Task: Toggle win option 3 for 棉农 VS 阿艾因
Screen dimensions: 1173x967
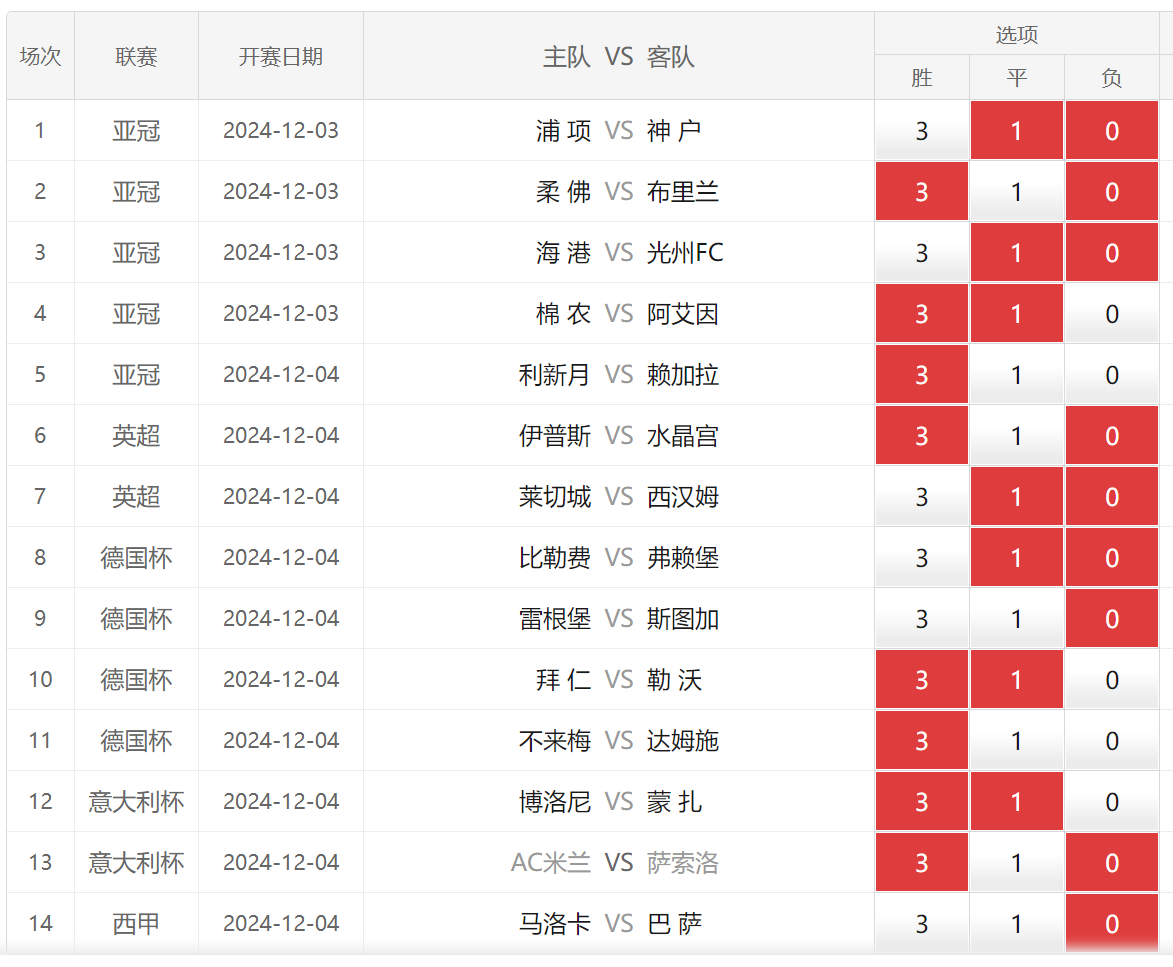Action: click(x=922, y=314)
